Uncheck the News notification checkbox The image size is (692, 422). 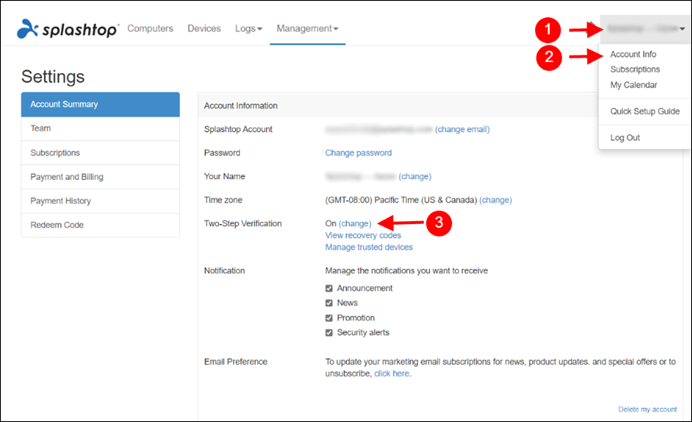pos(329,303)
